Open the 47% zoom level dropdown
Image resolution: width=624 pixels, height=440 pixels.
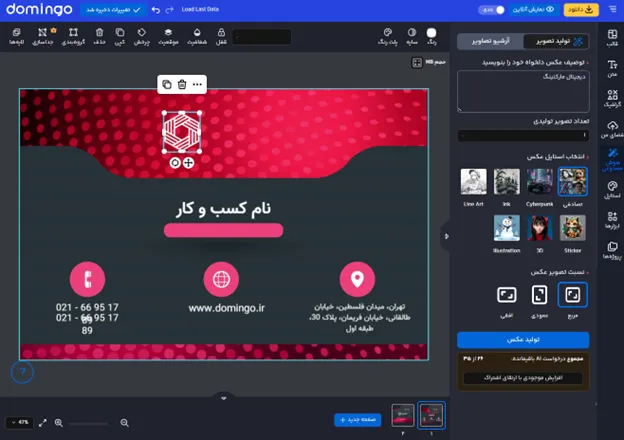[x=18, y=423]
